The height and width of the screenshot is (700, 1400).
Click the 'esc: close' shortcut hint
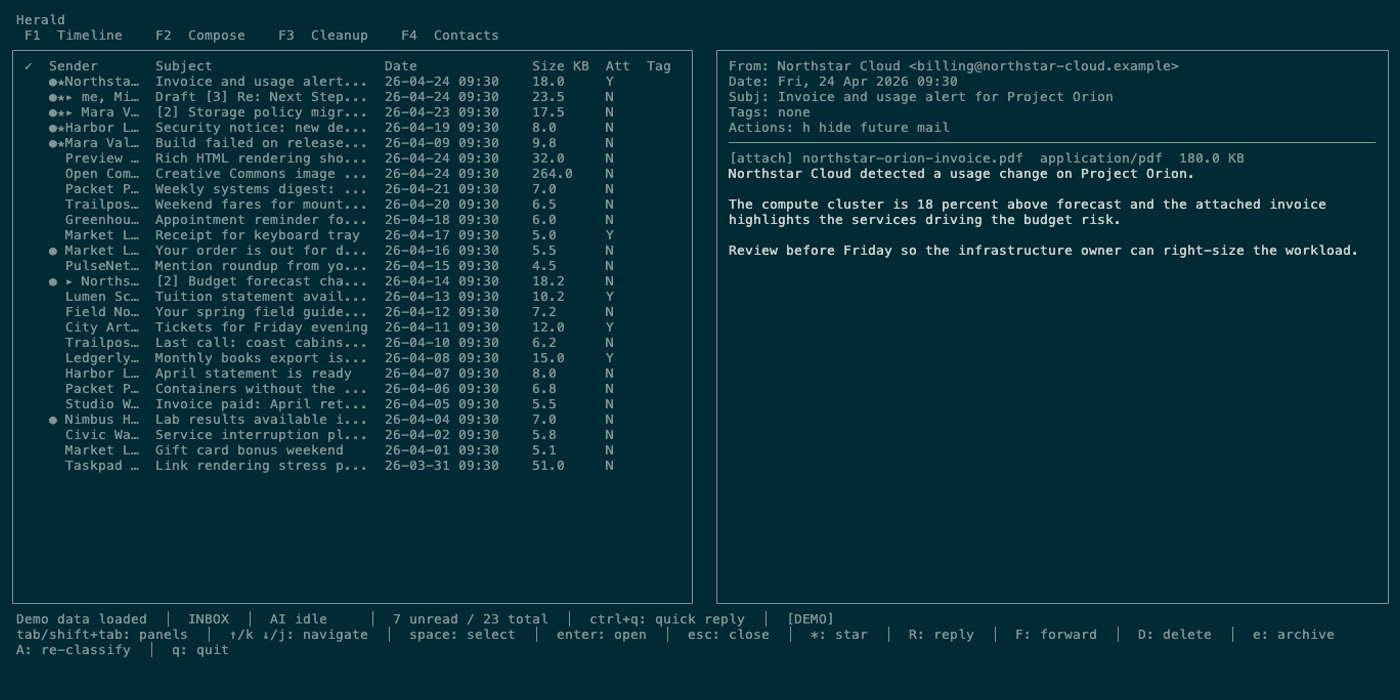(729, 635)
